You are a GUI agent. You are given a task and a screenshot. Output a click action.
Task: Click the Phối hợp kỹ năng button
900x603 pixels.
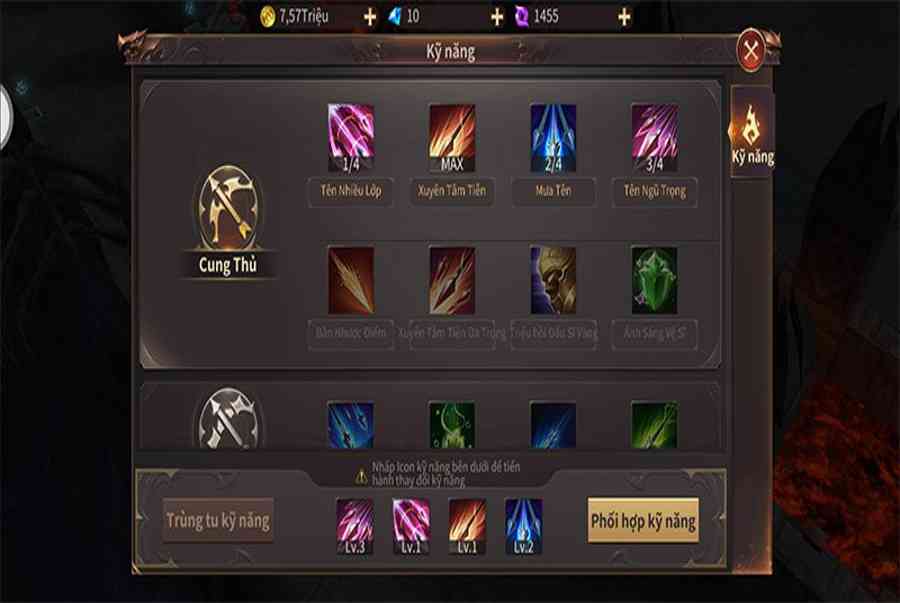point(643,520)
